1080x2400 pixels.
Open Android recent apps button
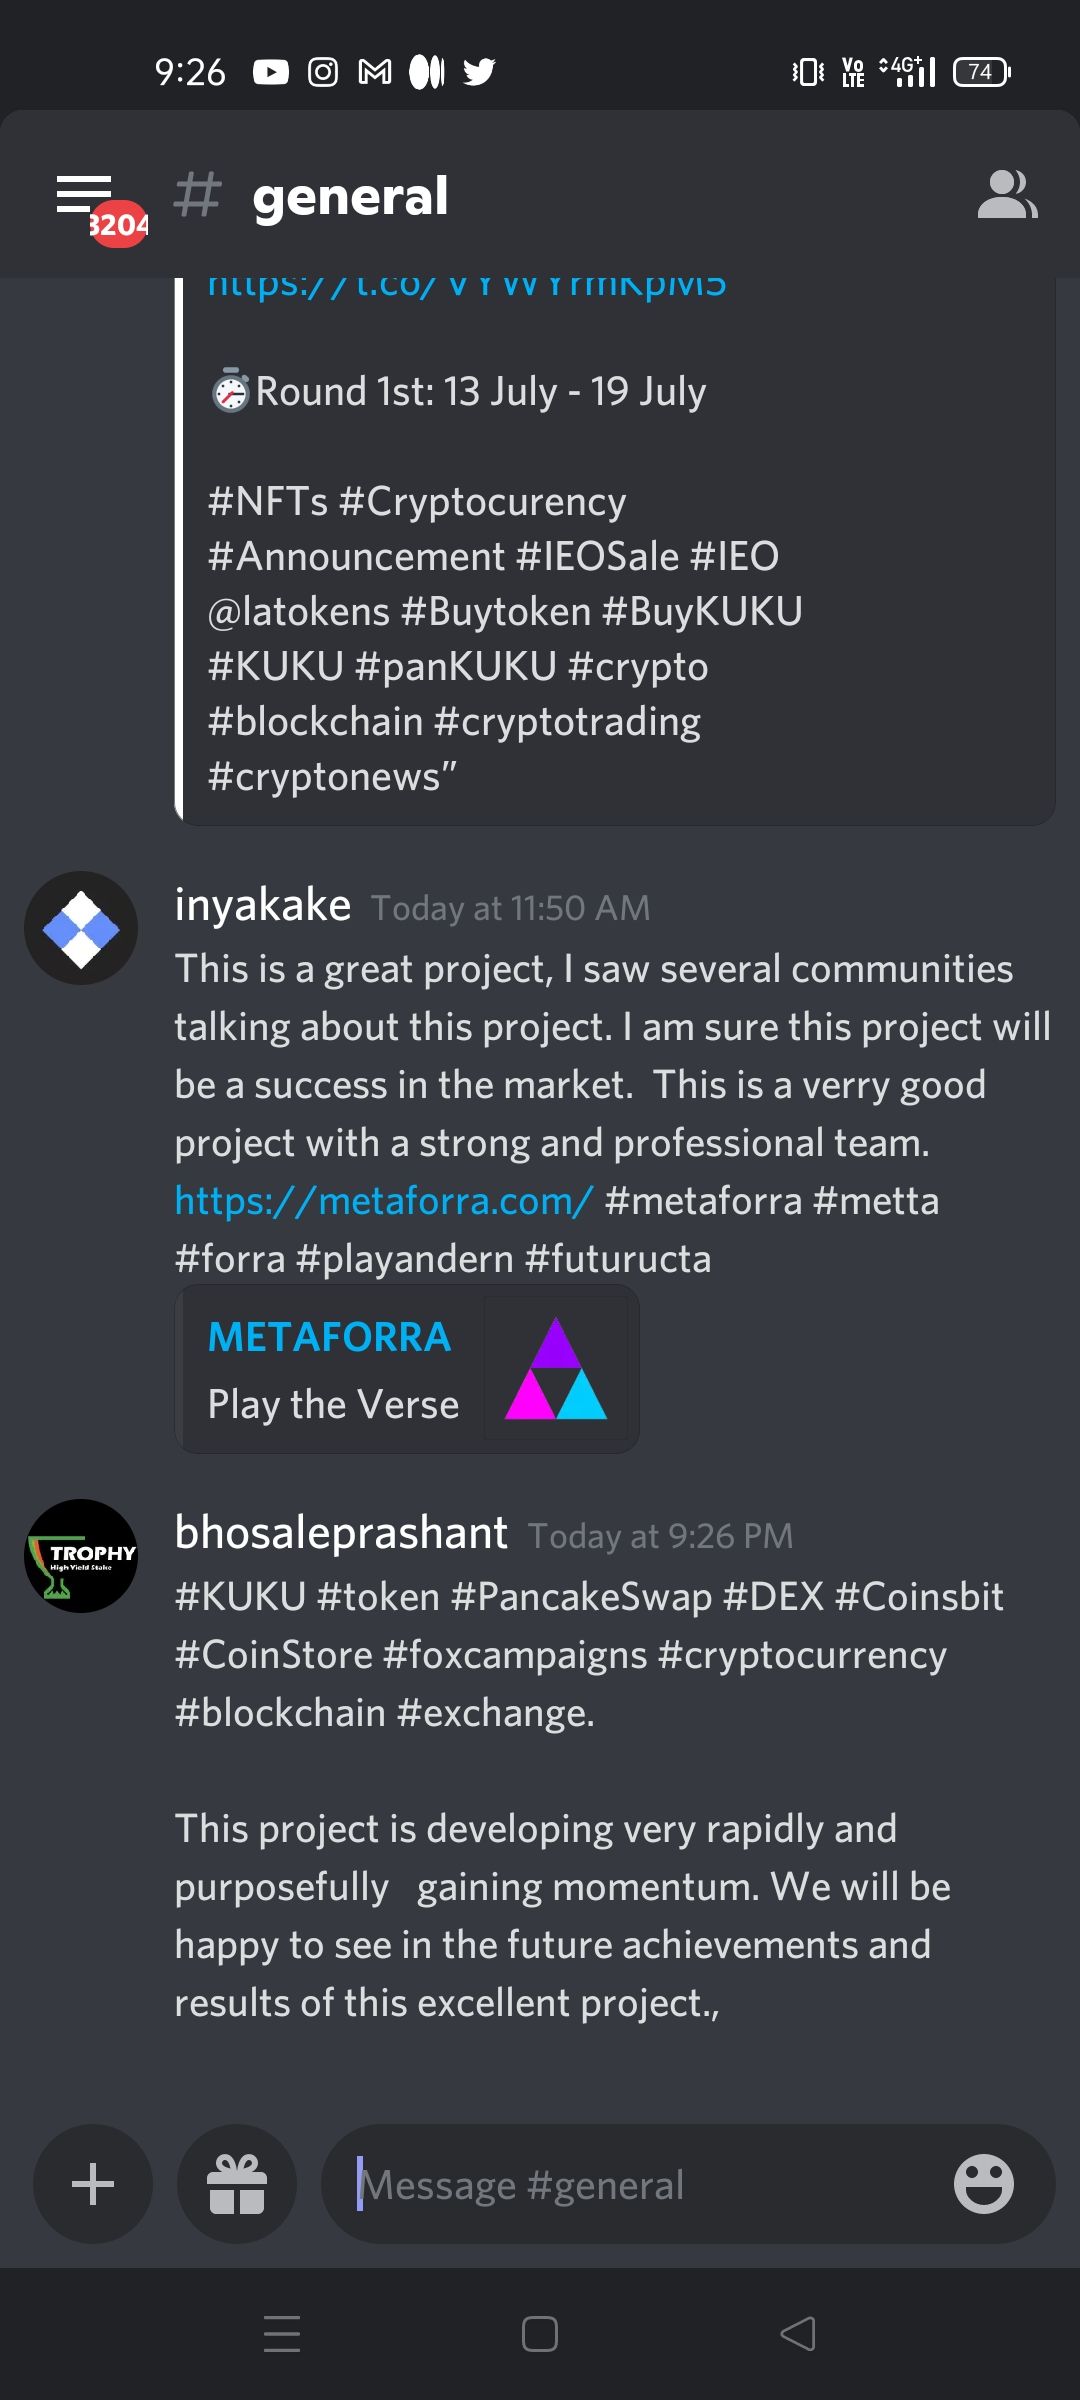click(282, 2334)
